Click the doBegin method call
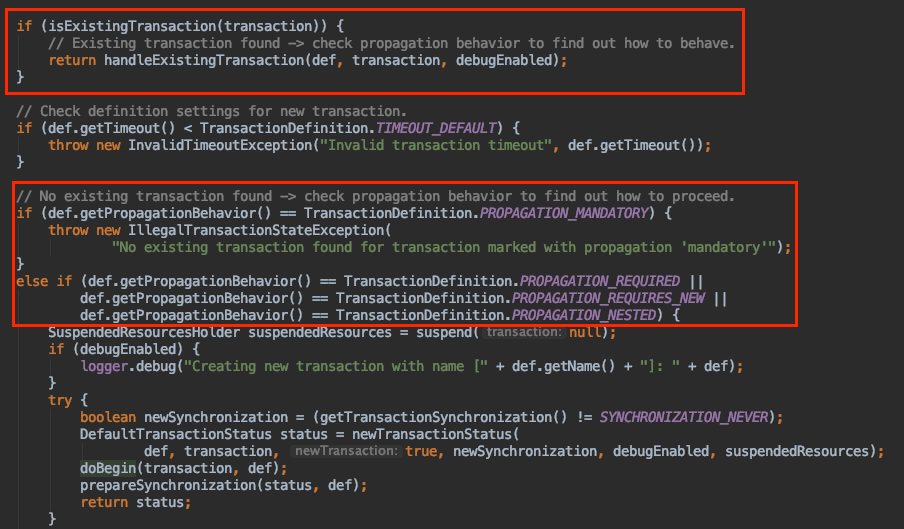The width and height of the screenshot is (904, 529). tap(108, 468)
